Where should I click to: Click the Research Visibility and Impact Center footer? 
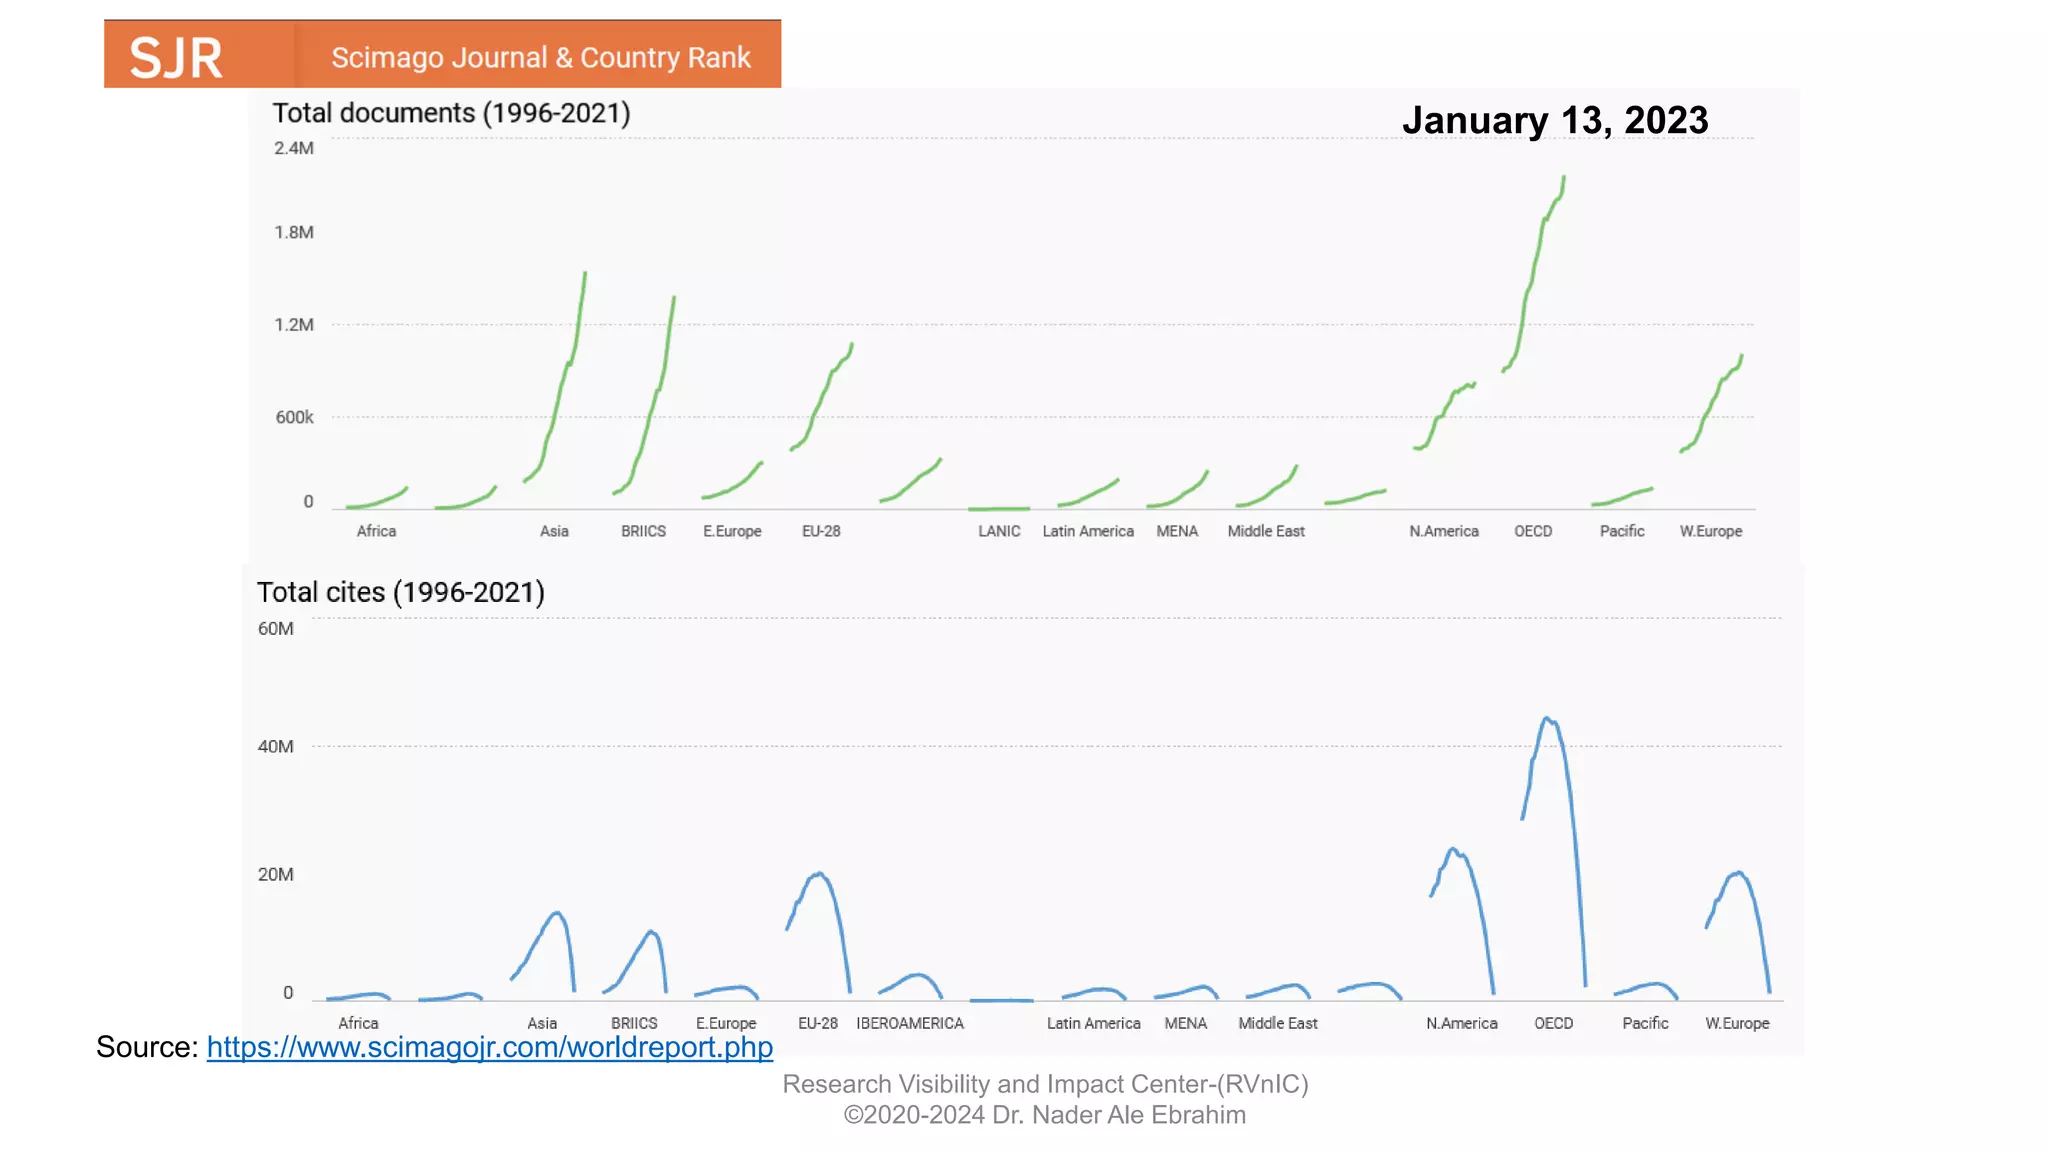click(x=1045, y=1084)
